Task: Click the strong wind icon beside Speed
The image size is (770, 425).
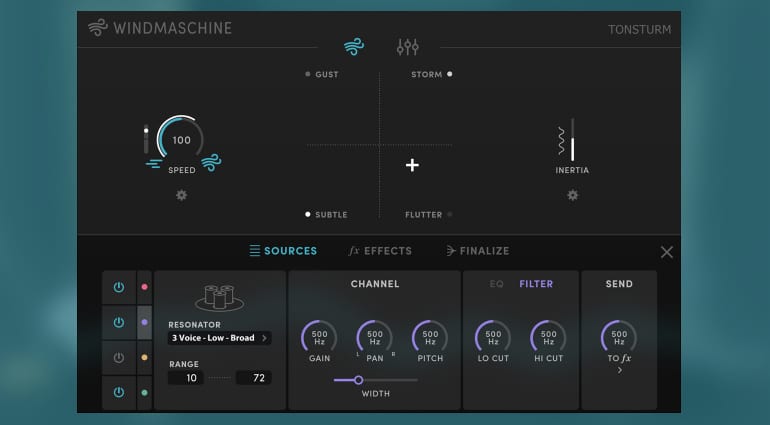Action: pos(211,163)
